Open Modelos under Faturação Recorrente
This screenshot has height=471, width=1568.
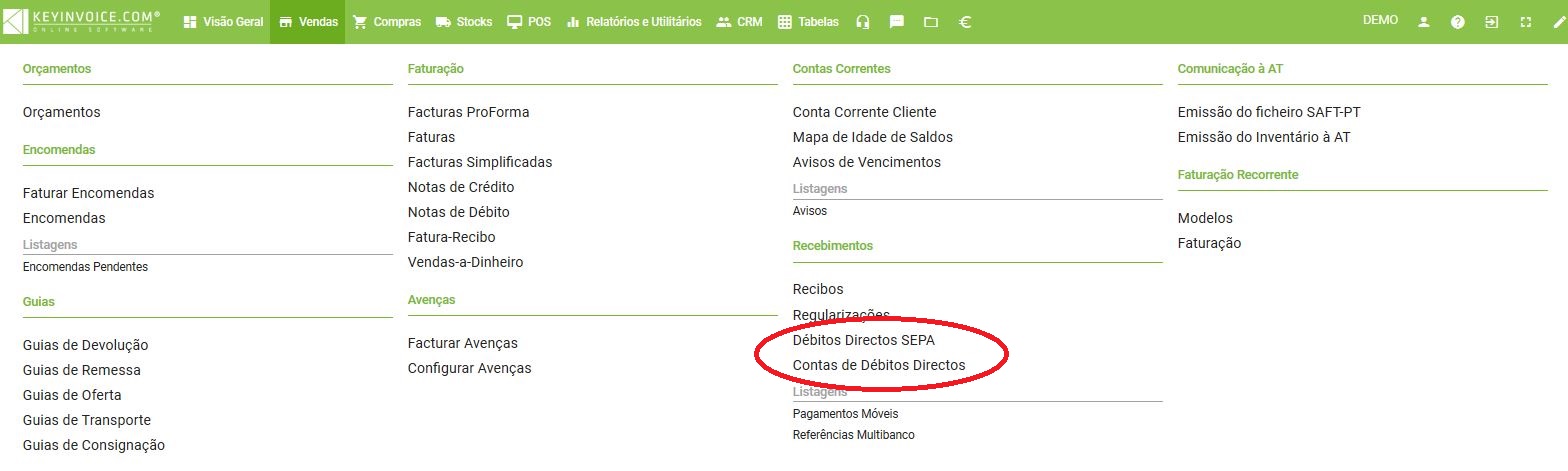pyautogui.click(x=1205, y=218)
